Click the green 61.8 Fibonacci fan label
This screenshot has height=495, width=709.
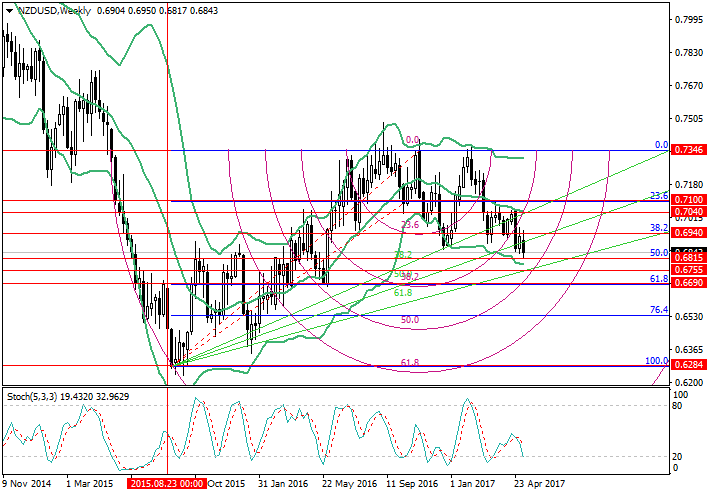[403, 293]
